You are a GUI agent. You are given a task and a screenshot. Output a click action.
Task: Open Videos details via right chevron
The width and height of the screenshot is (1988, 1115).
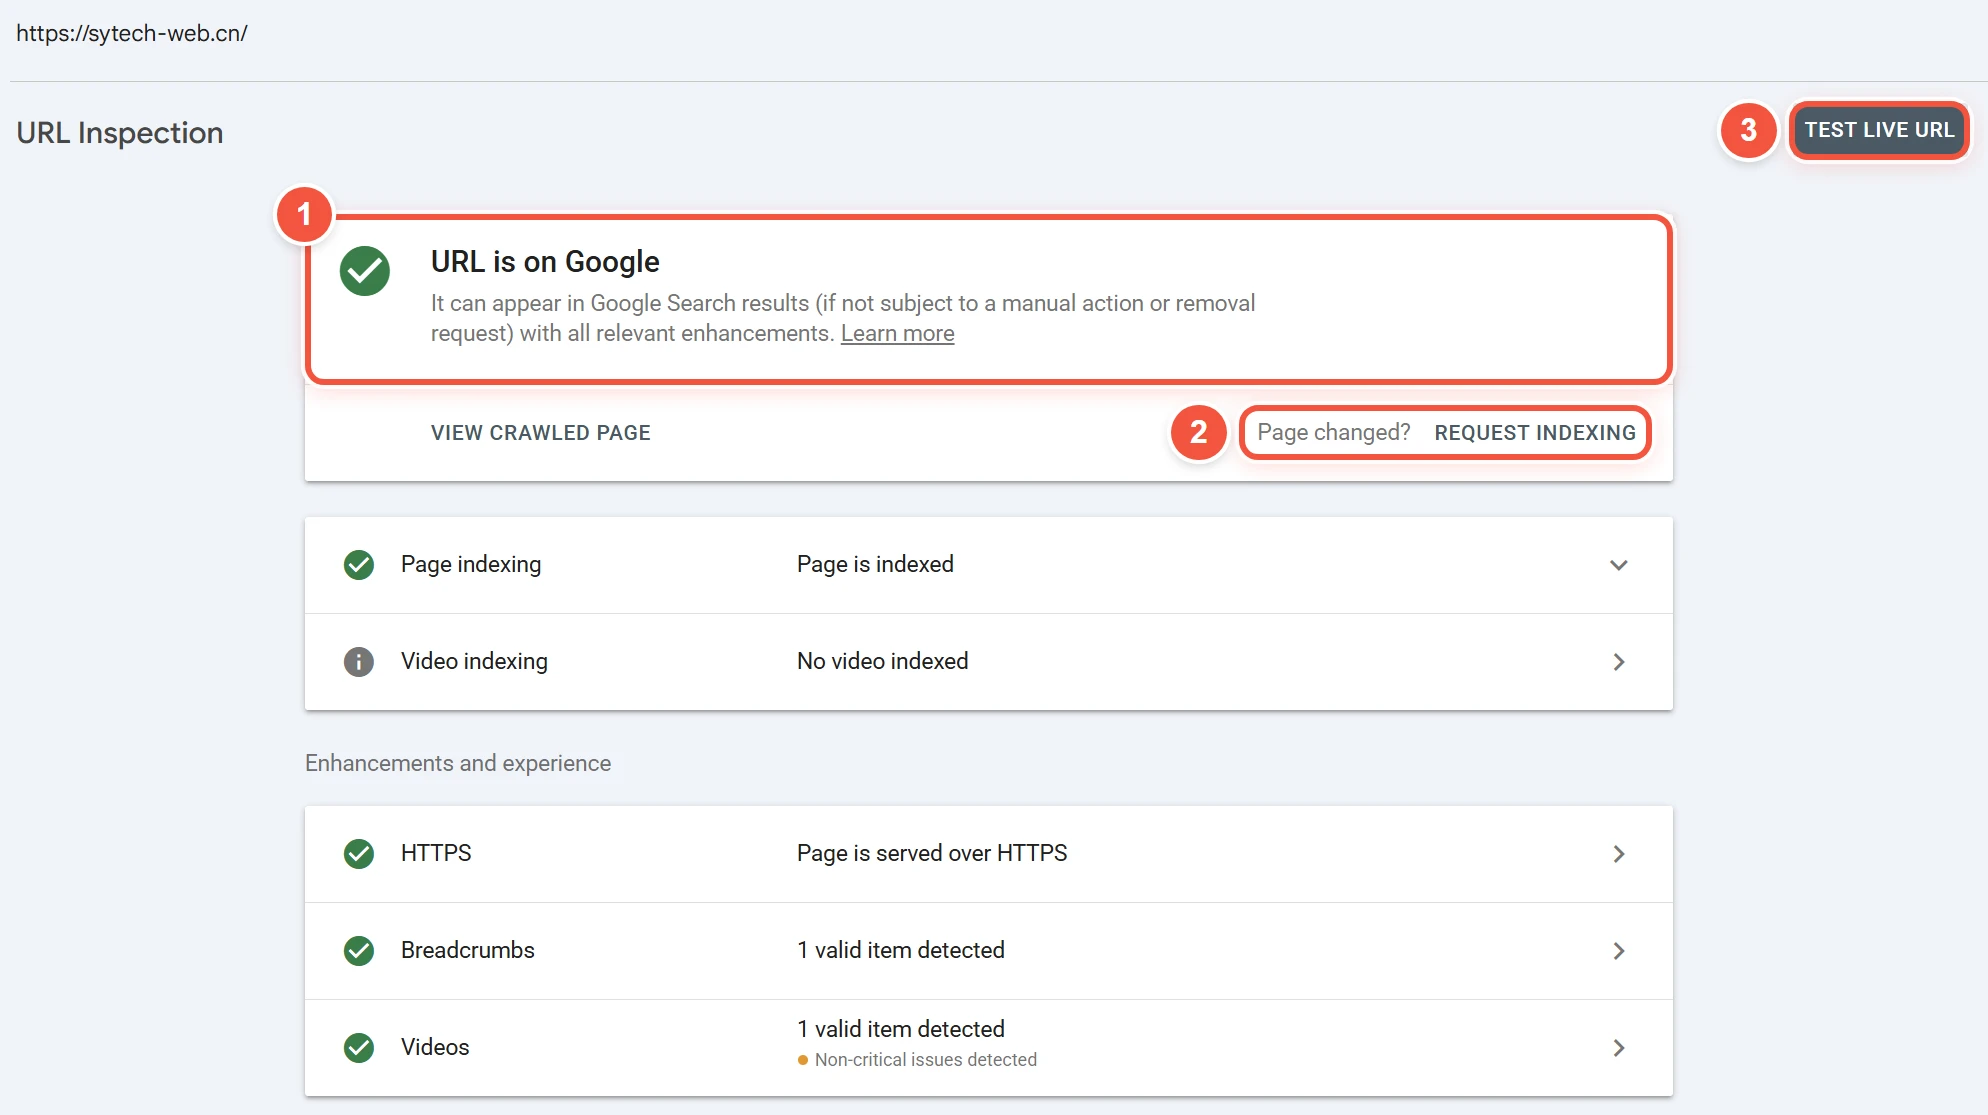pos(1619,1048)
